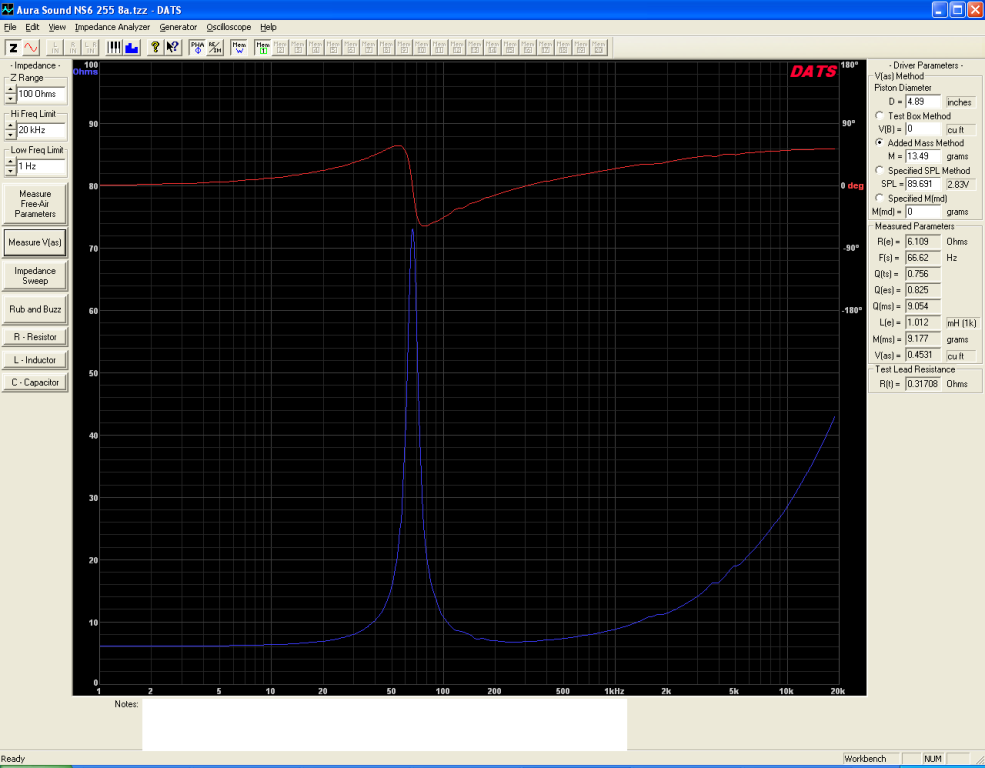985x768 pixels.
Task: Open the Oscilloscope menu
Action: click(x=229, y=27)
